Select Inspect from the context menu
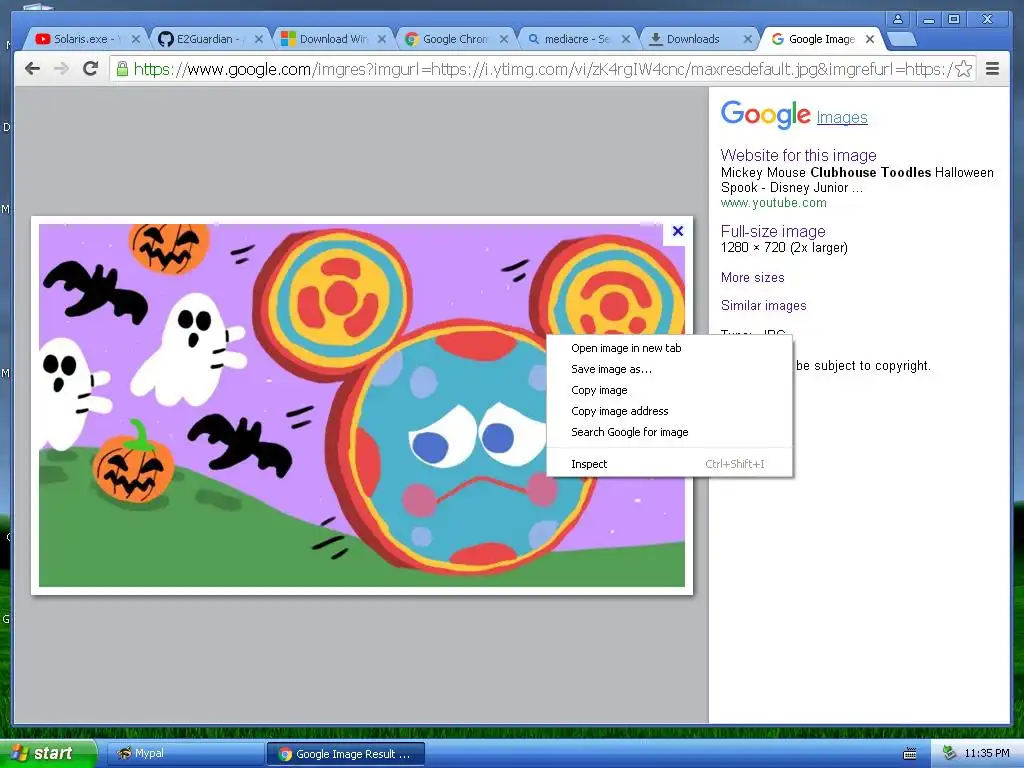Image resolution: width=1024 pixels, height=768 pixels. click(x=669, y=464)
